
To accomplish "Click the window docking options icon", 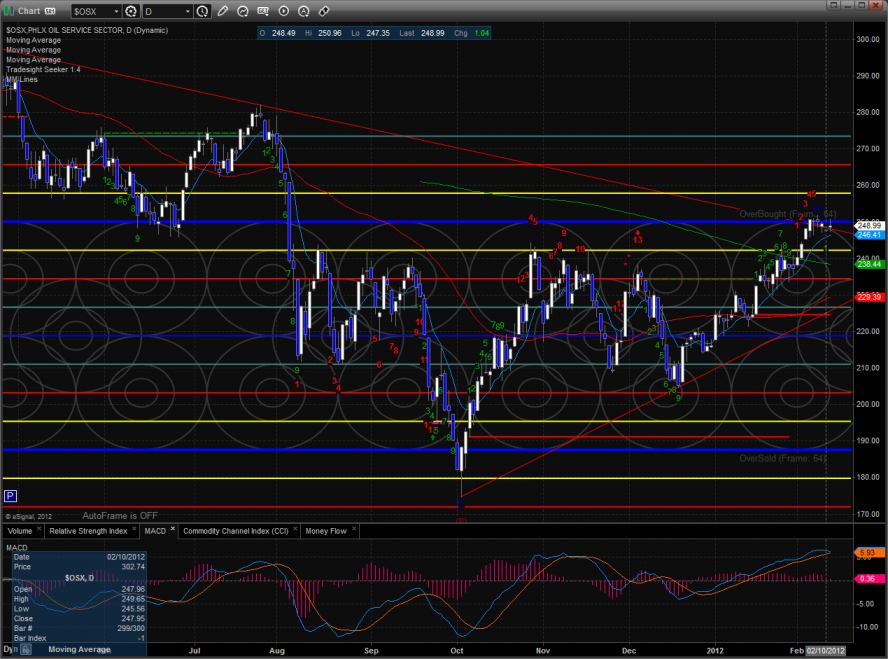I will pos(833,5).
